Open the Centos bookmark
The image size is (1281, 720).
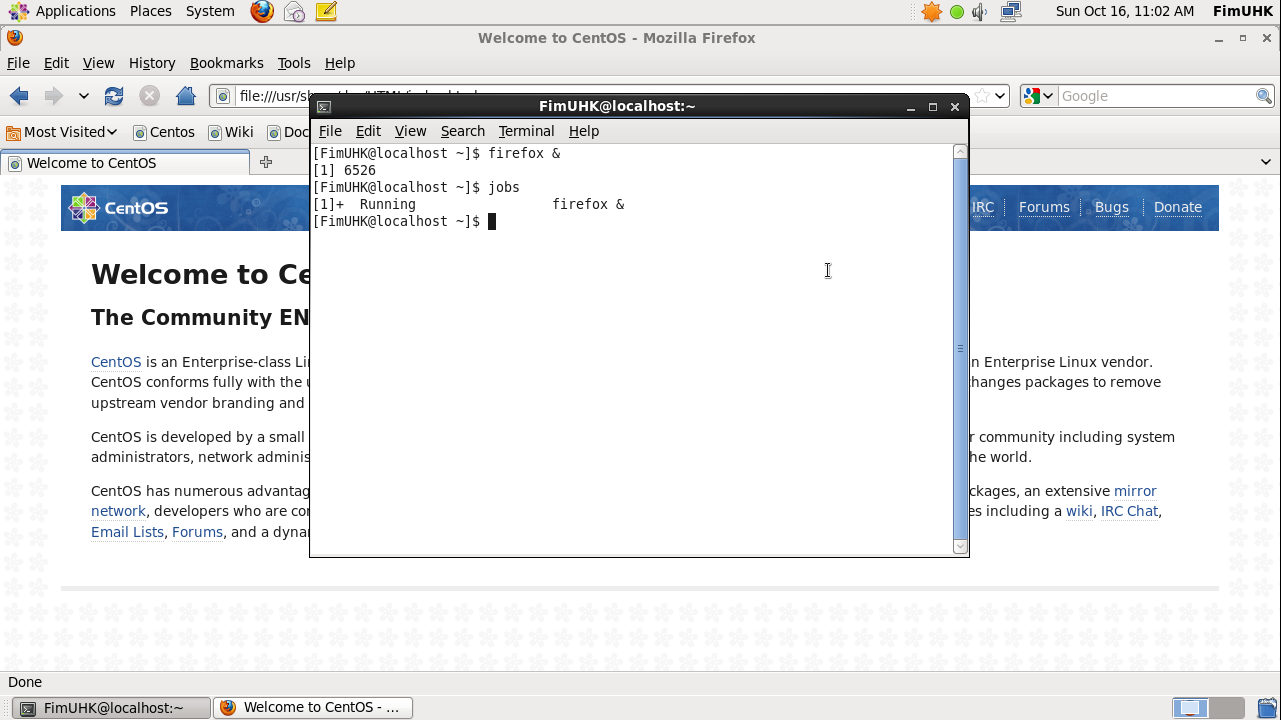pyautogui.click(x=164, y=132)
